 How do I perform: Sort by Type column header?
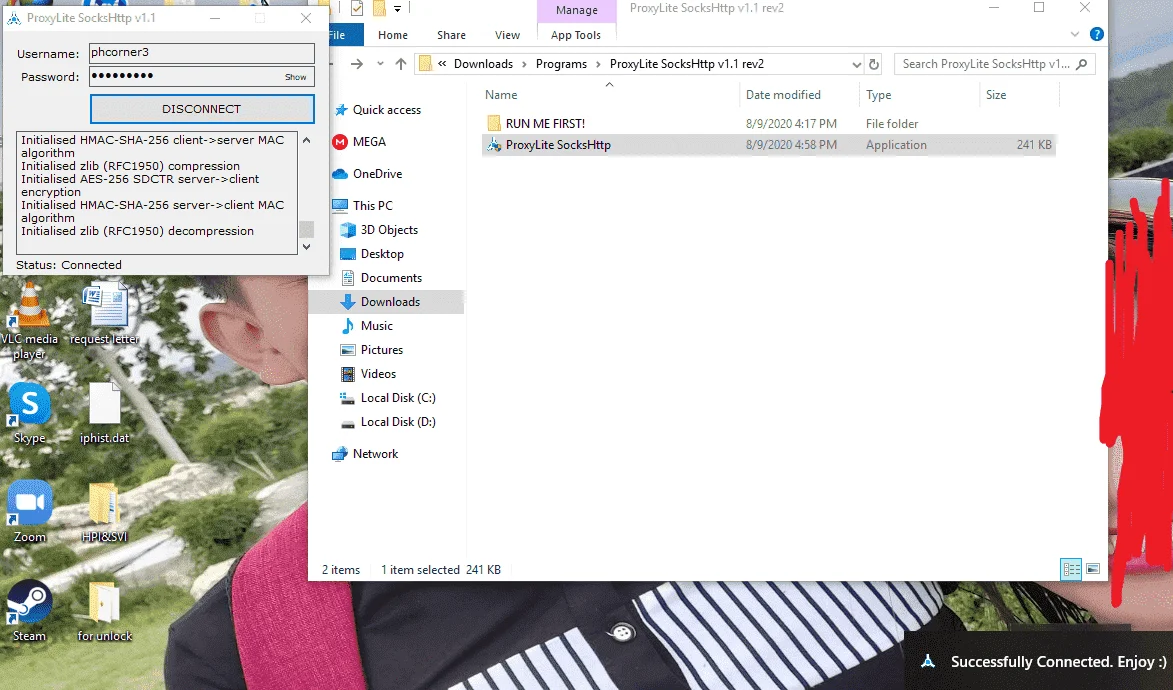(878, 95)
